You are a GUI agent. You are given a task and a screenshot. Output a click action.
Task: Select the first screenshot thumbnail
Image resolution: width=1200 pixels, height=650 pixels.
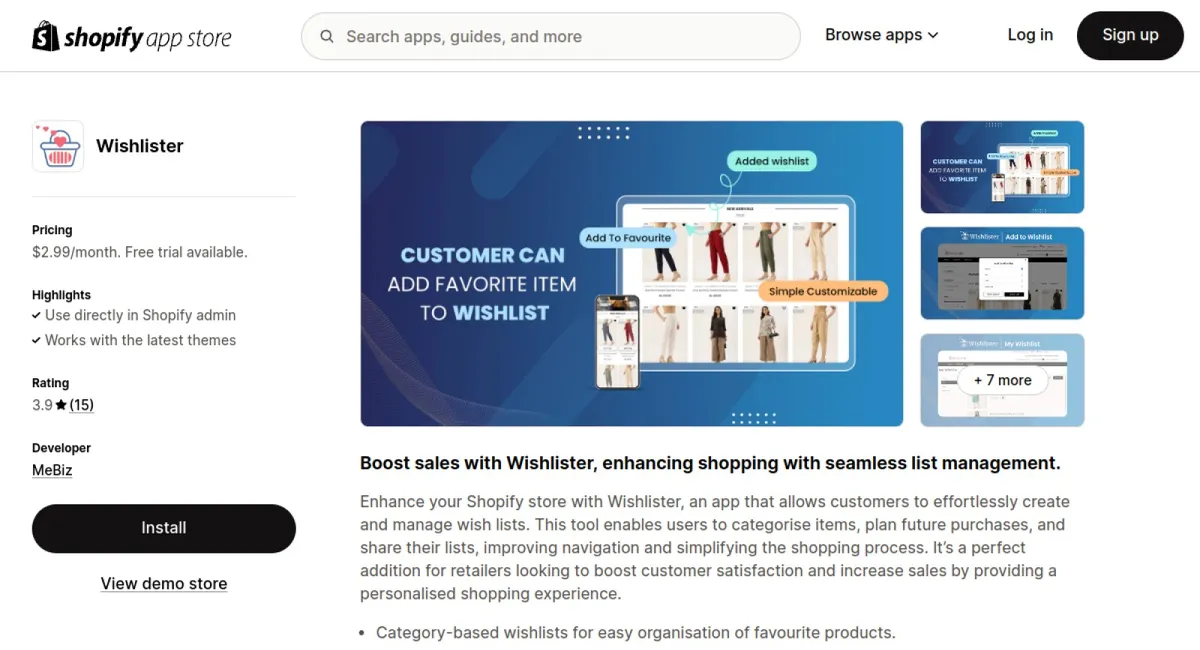point(1002,167)
